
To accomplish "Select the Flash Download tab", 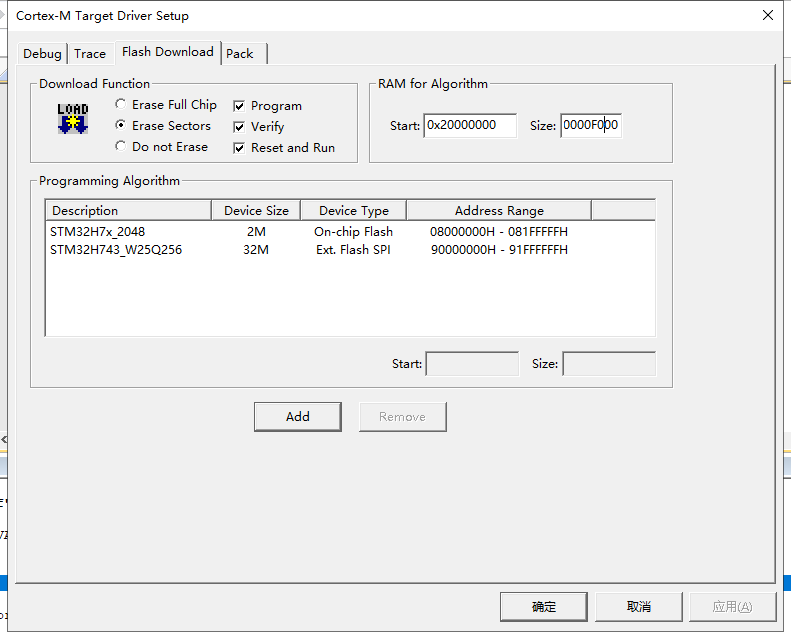I will click(x=167, y=52).
